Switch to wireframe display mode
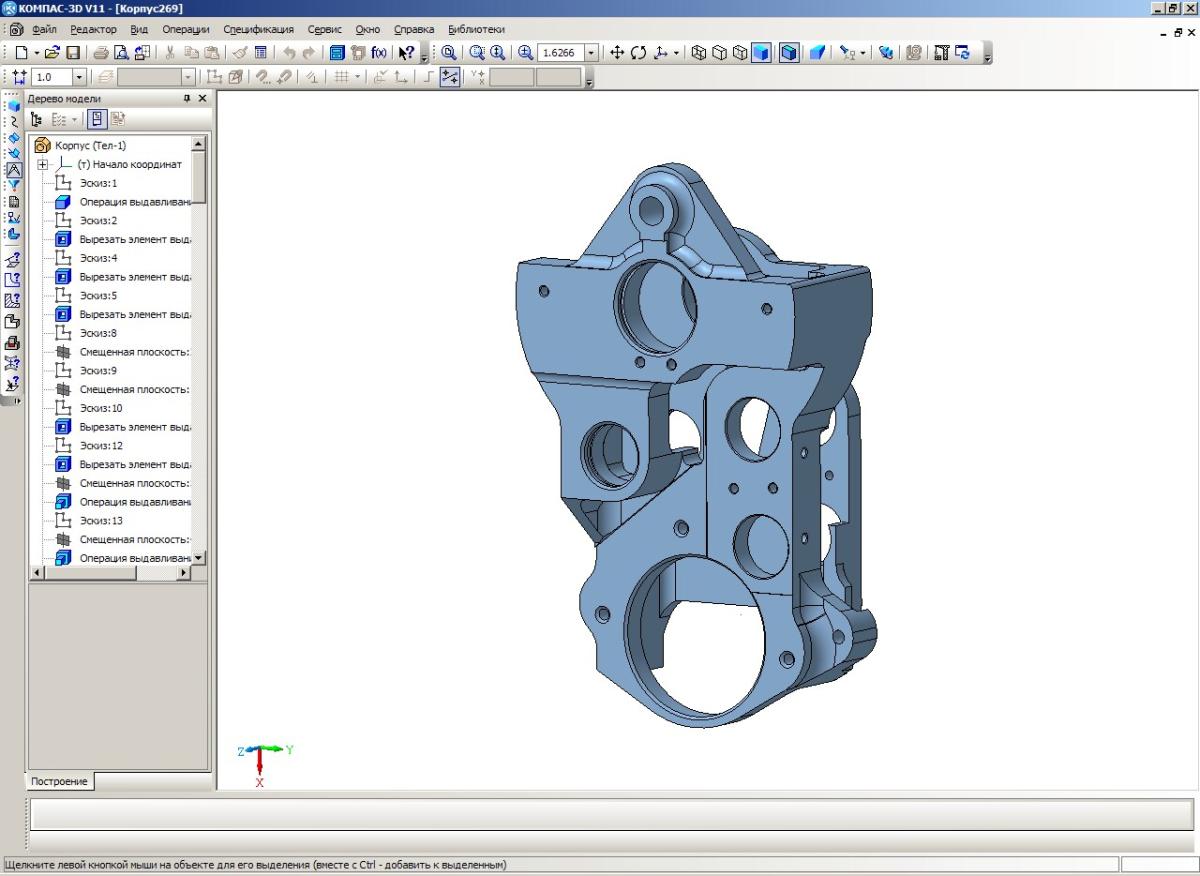The width and height of the screenshot is (1200, 876). pyautogui.click(x=700, y=53)
